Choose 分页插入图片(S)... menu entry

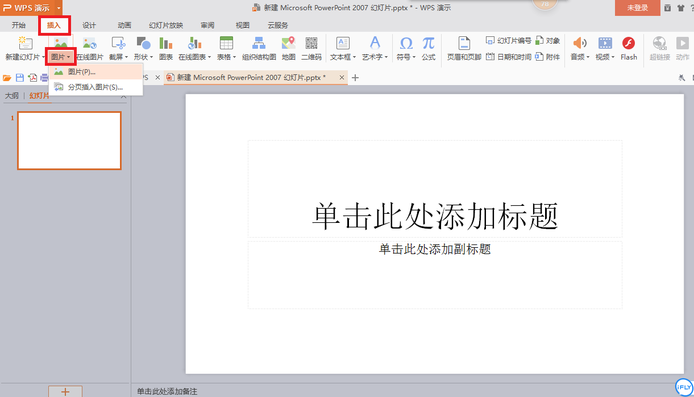tap(96, 87)
